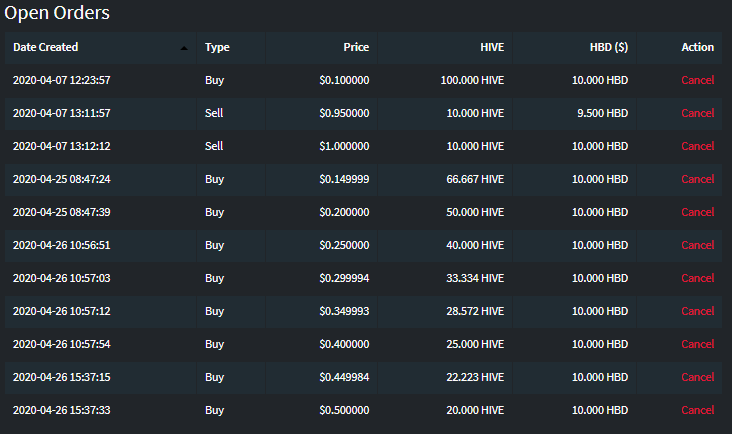Select date 2020-04-25 08:47:24

click(62, 179)
